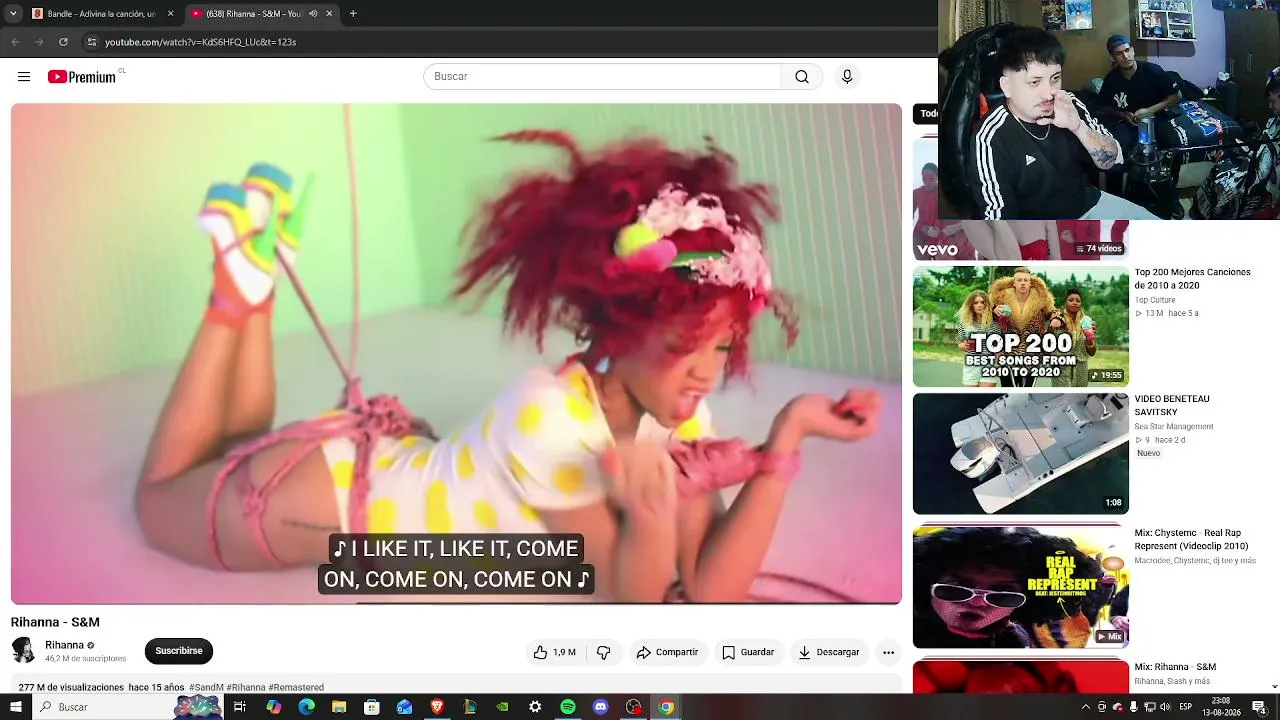
Task: Launch Microsoft Copilot from taskbar
Action: 274,707
